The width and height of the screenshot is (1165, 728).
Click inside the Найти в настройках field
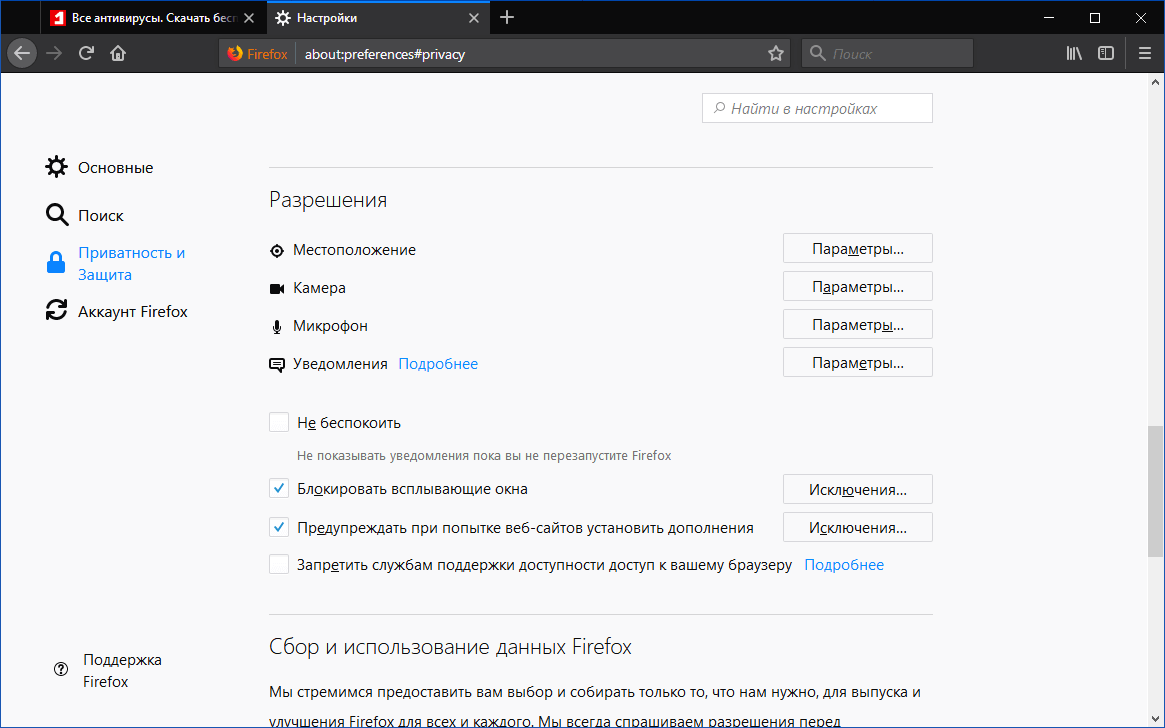click(817, 107)
